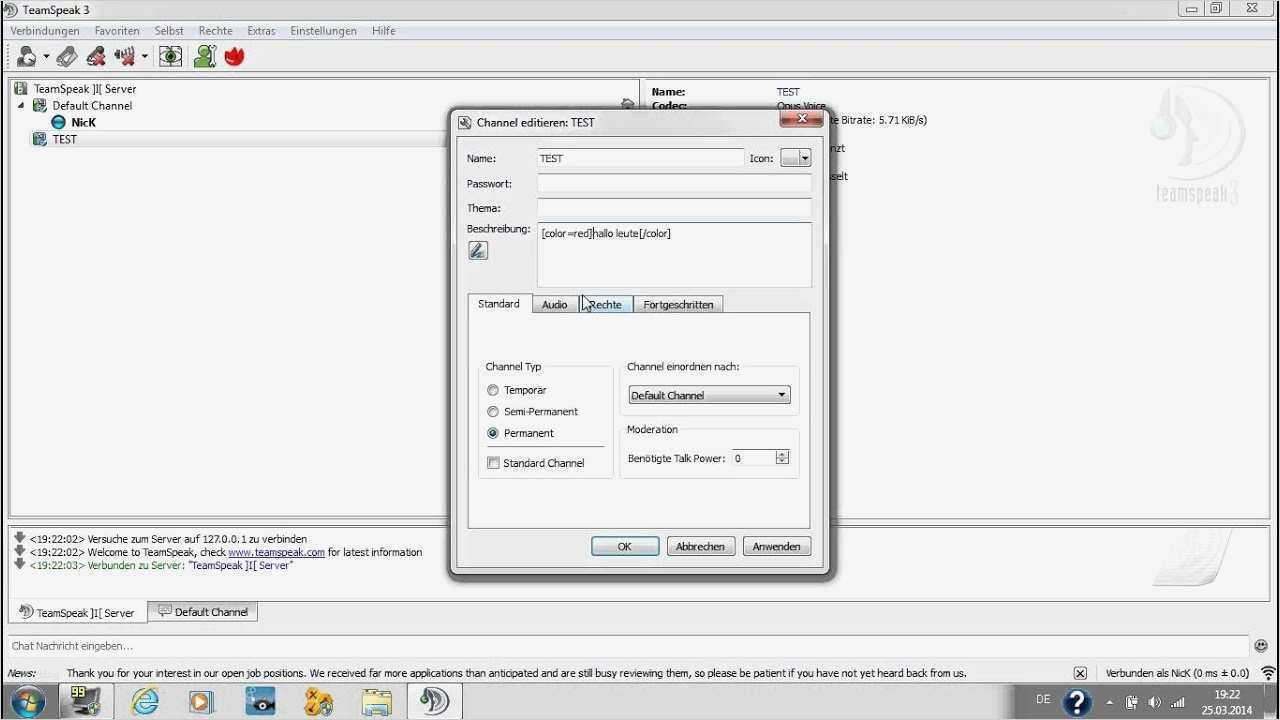Open the Favoriten menu
The width and height of the screenshot is (1280, 720).
pos(117,31)
